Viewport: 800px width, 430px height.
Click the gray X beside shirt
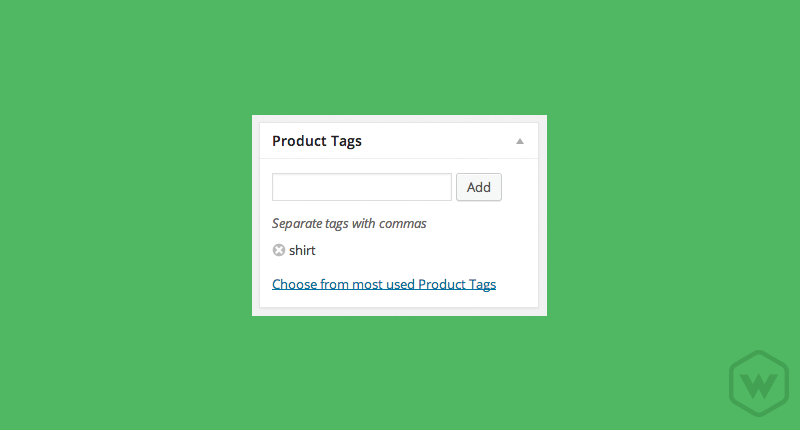279,250
